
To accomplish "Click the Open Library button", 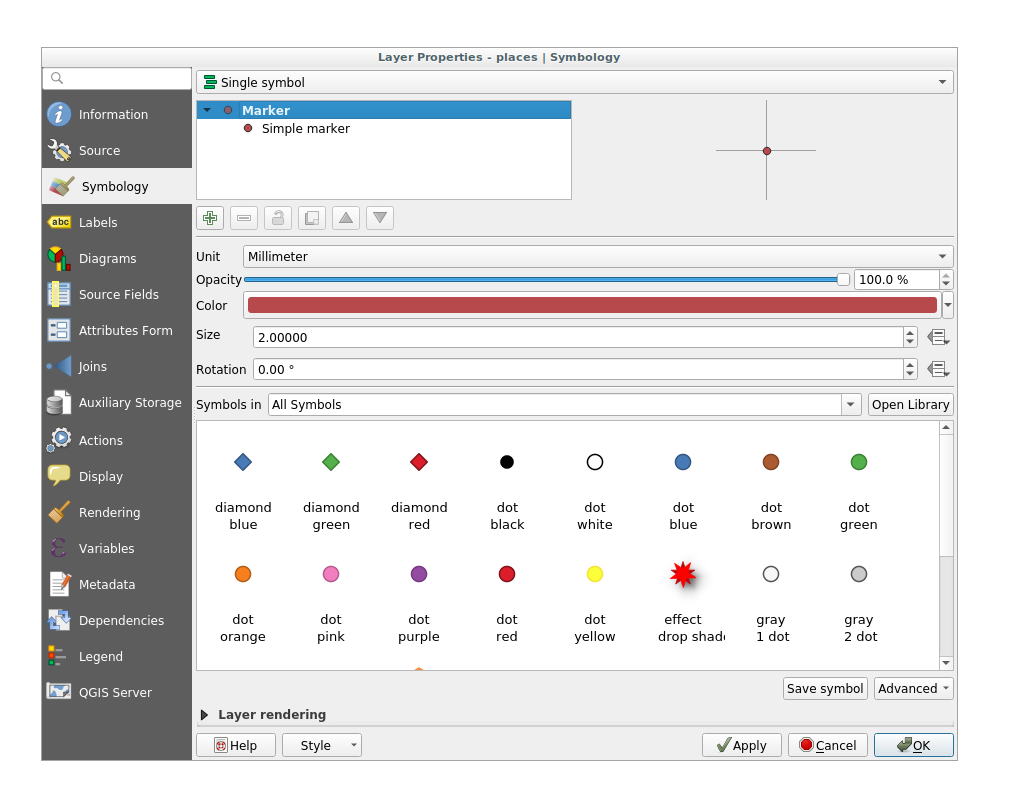I will 910,405.
